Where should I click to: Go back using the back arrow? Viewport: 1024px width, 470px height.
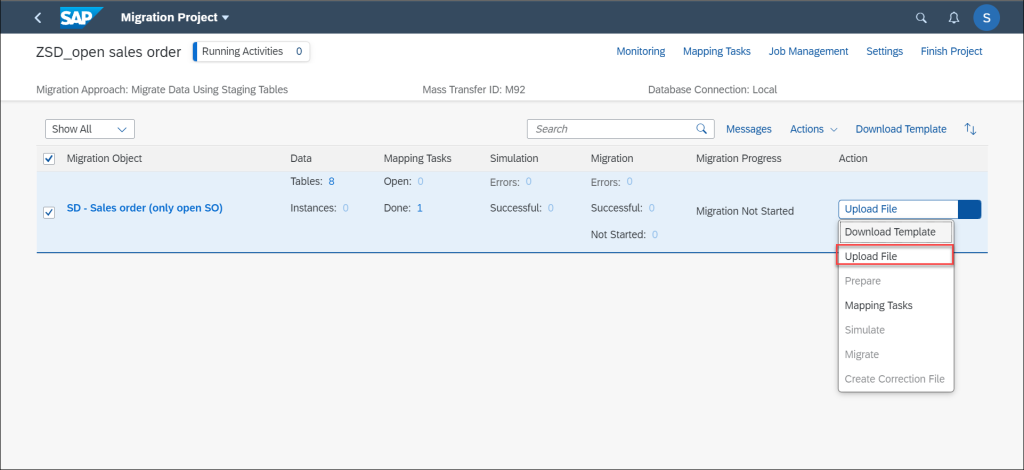38,18
